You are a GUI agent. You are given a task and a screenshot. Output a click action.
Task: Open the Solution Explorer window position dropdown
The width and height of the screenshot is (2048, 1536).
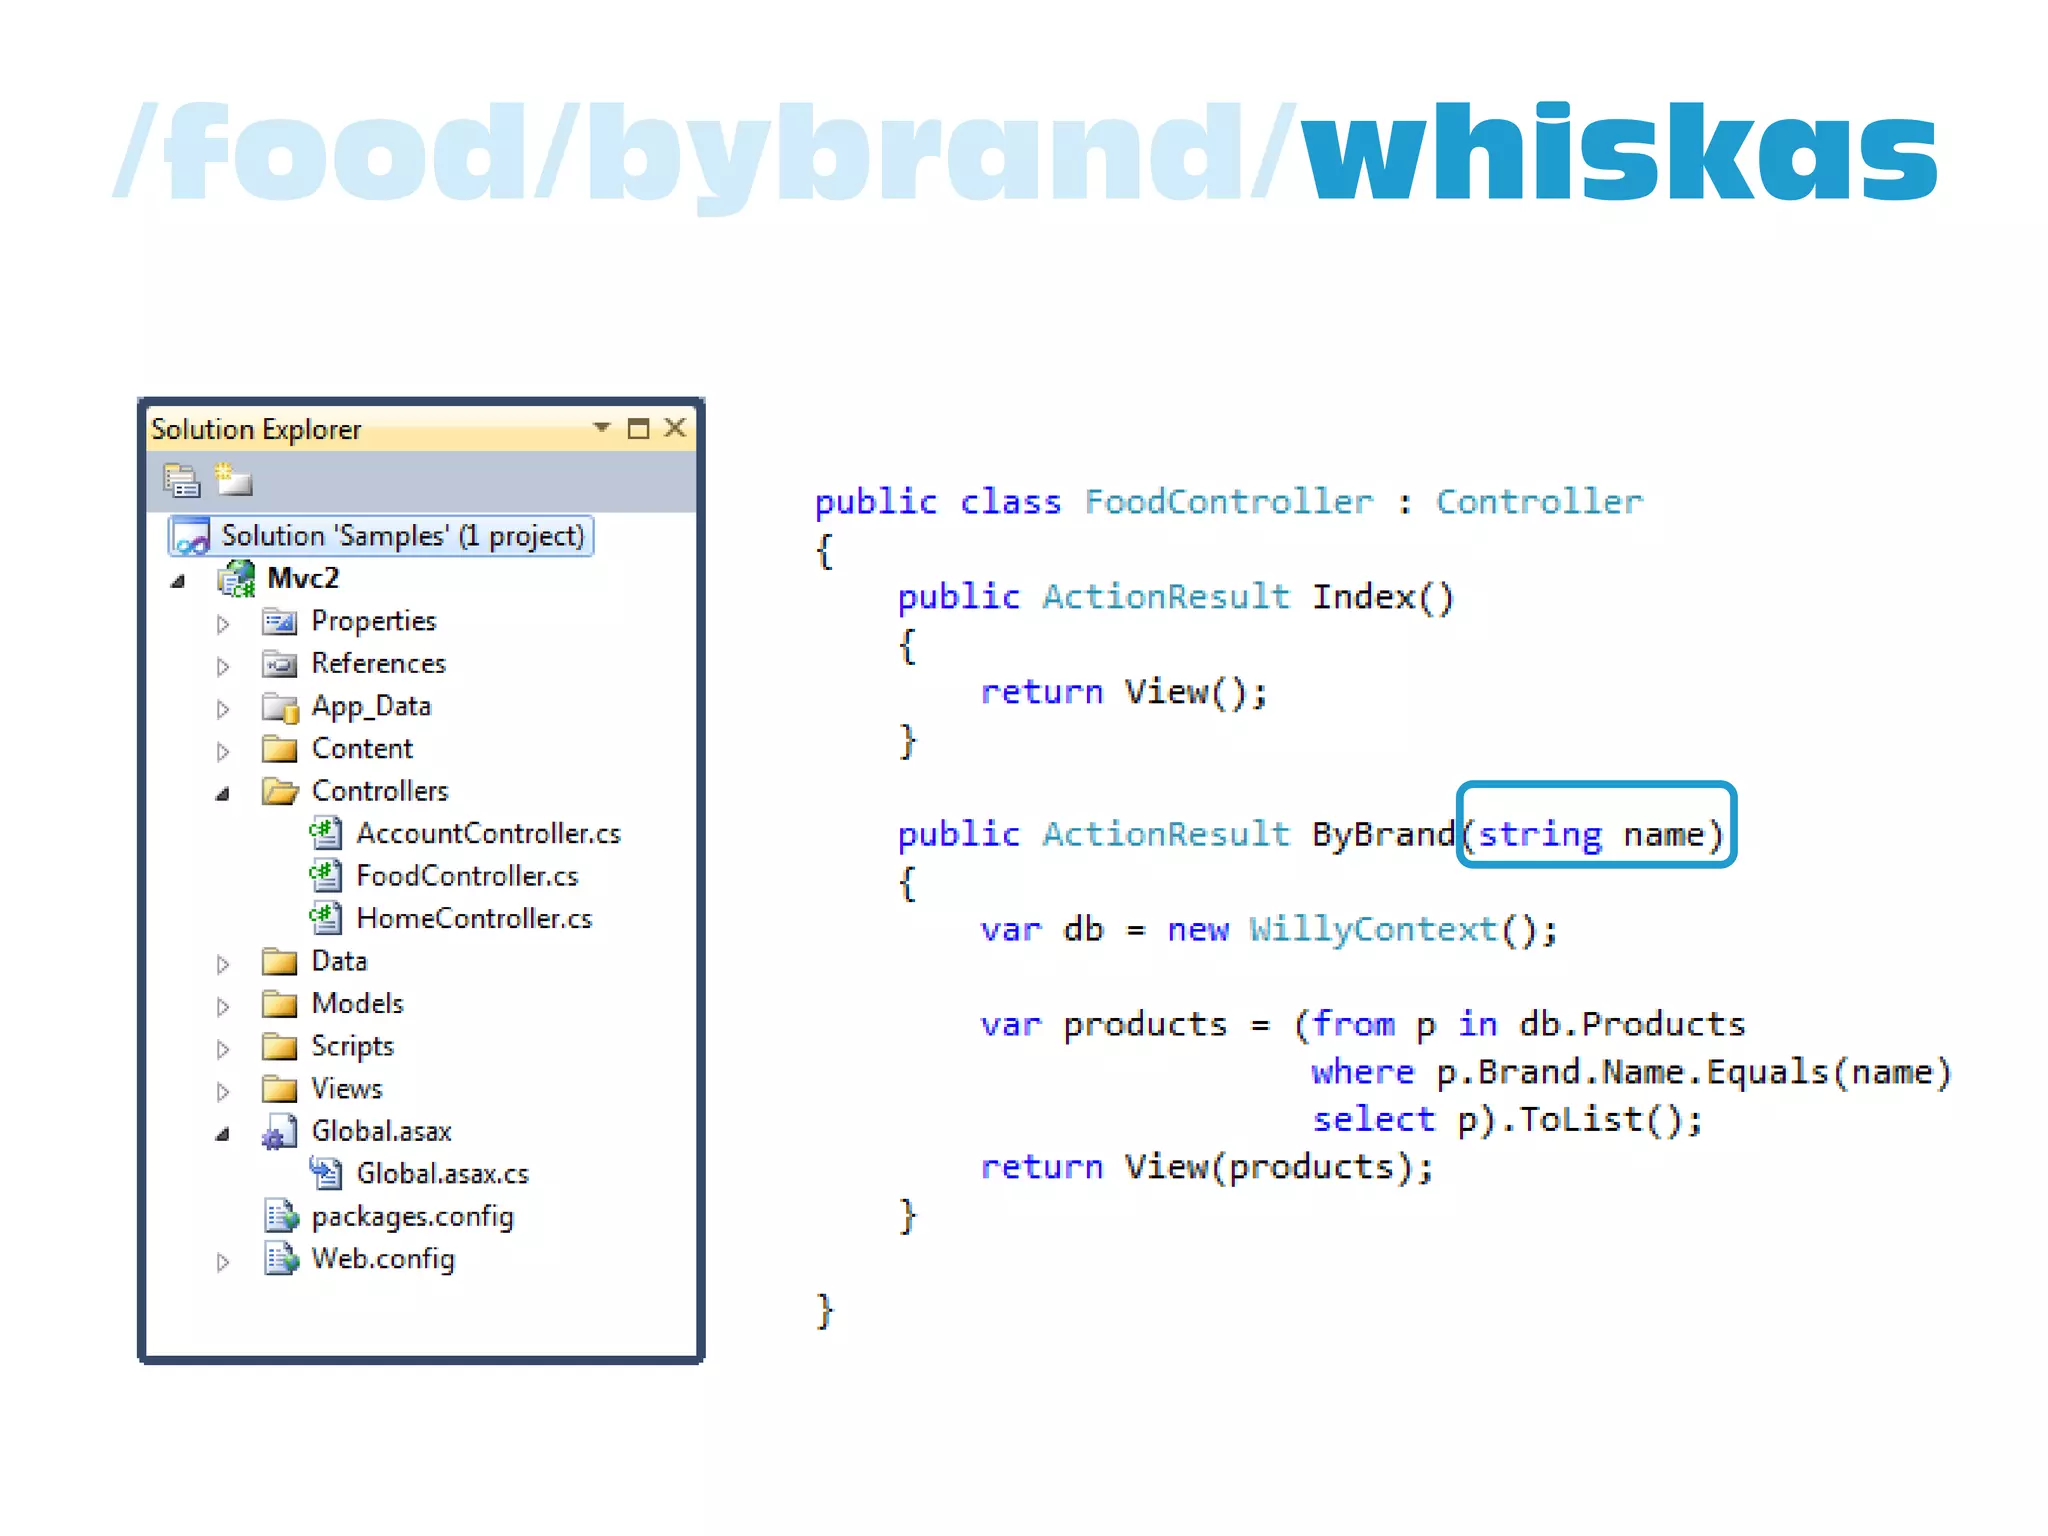tap(601, 428)
